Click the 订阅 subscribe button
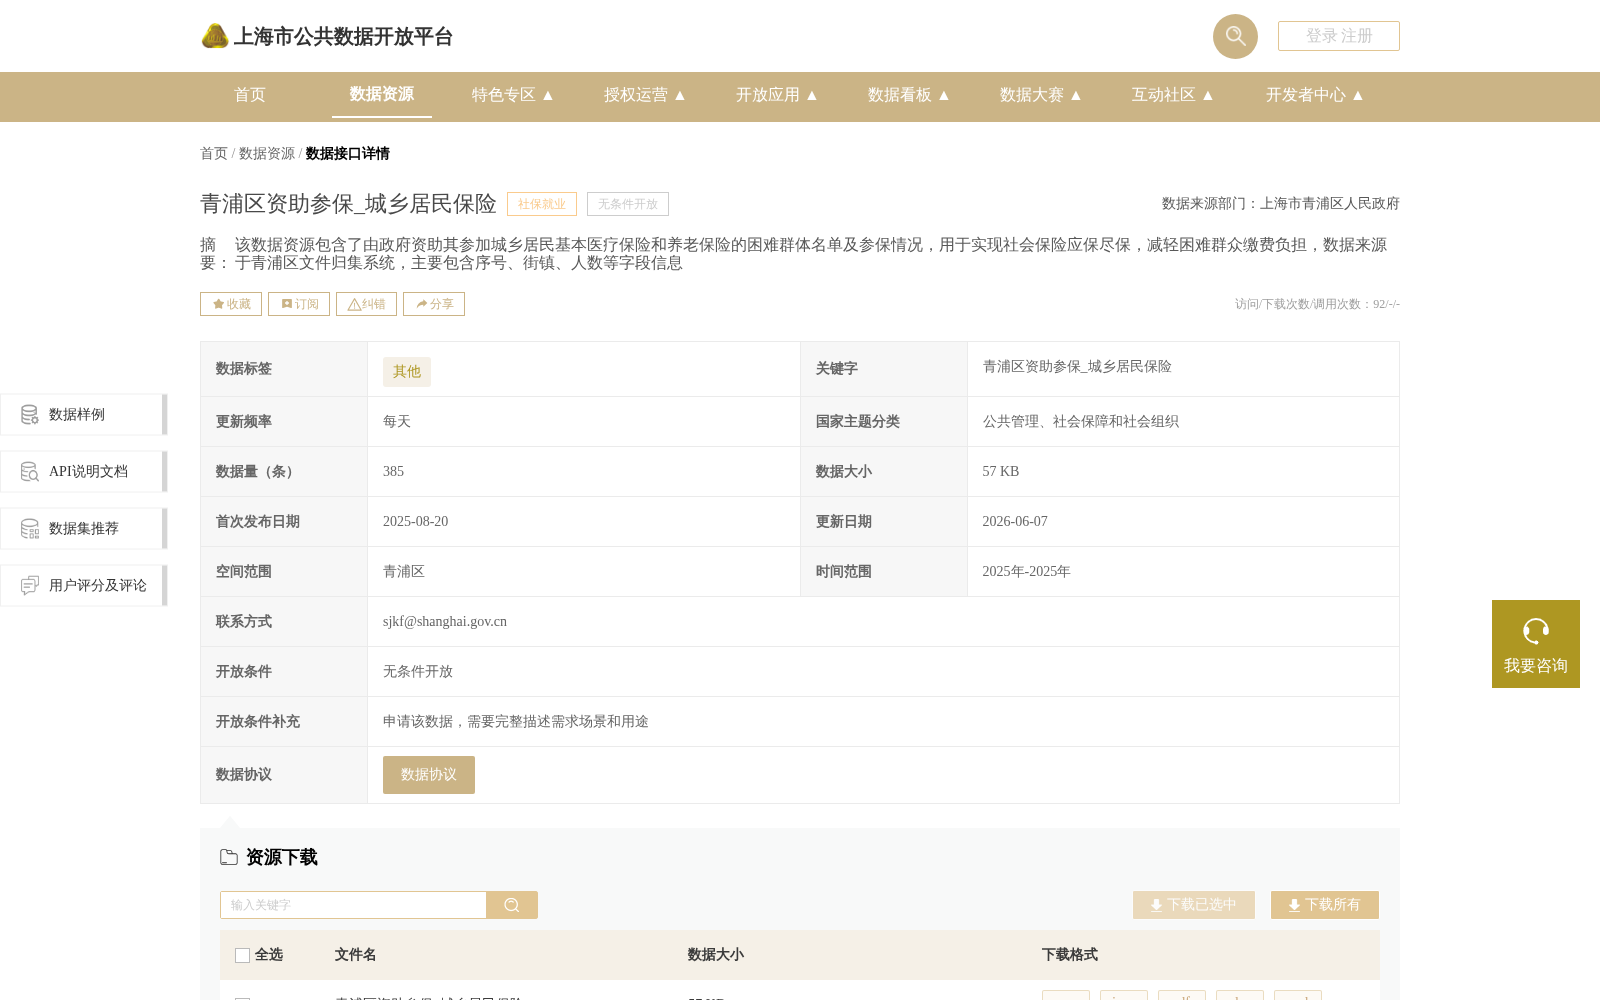1600x1000 pixels. click(x=299, y=304)
